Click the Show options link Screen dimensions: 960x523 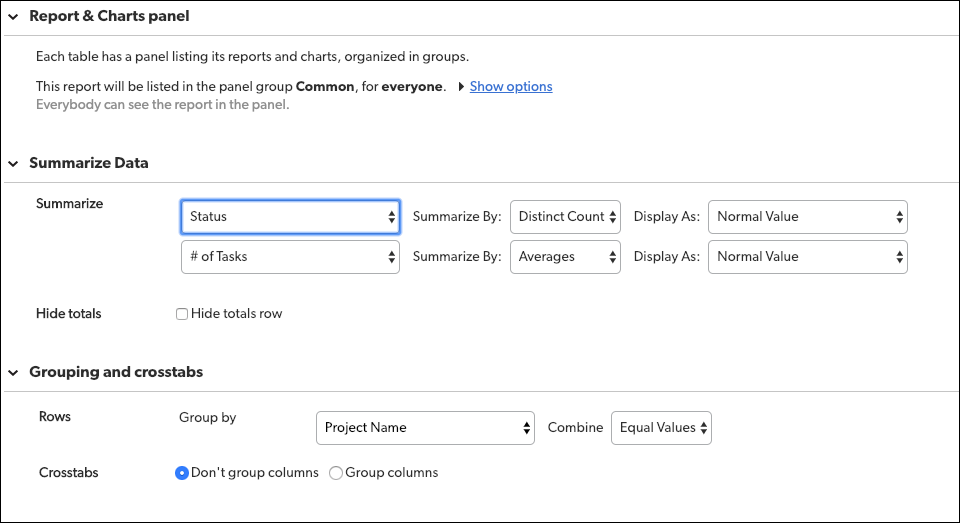coord(511,86)
